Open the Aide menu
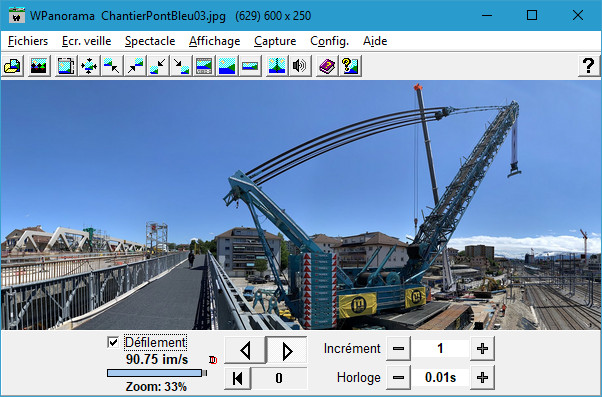The image size is (602, 397). 375,41
